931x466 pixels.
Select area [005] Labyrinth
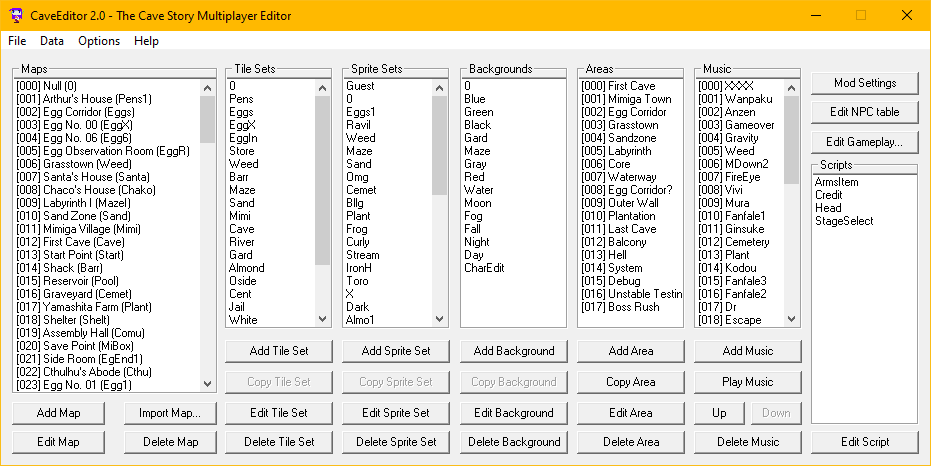click(x=616, y=151)
